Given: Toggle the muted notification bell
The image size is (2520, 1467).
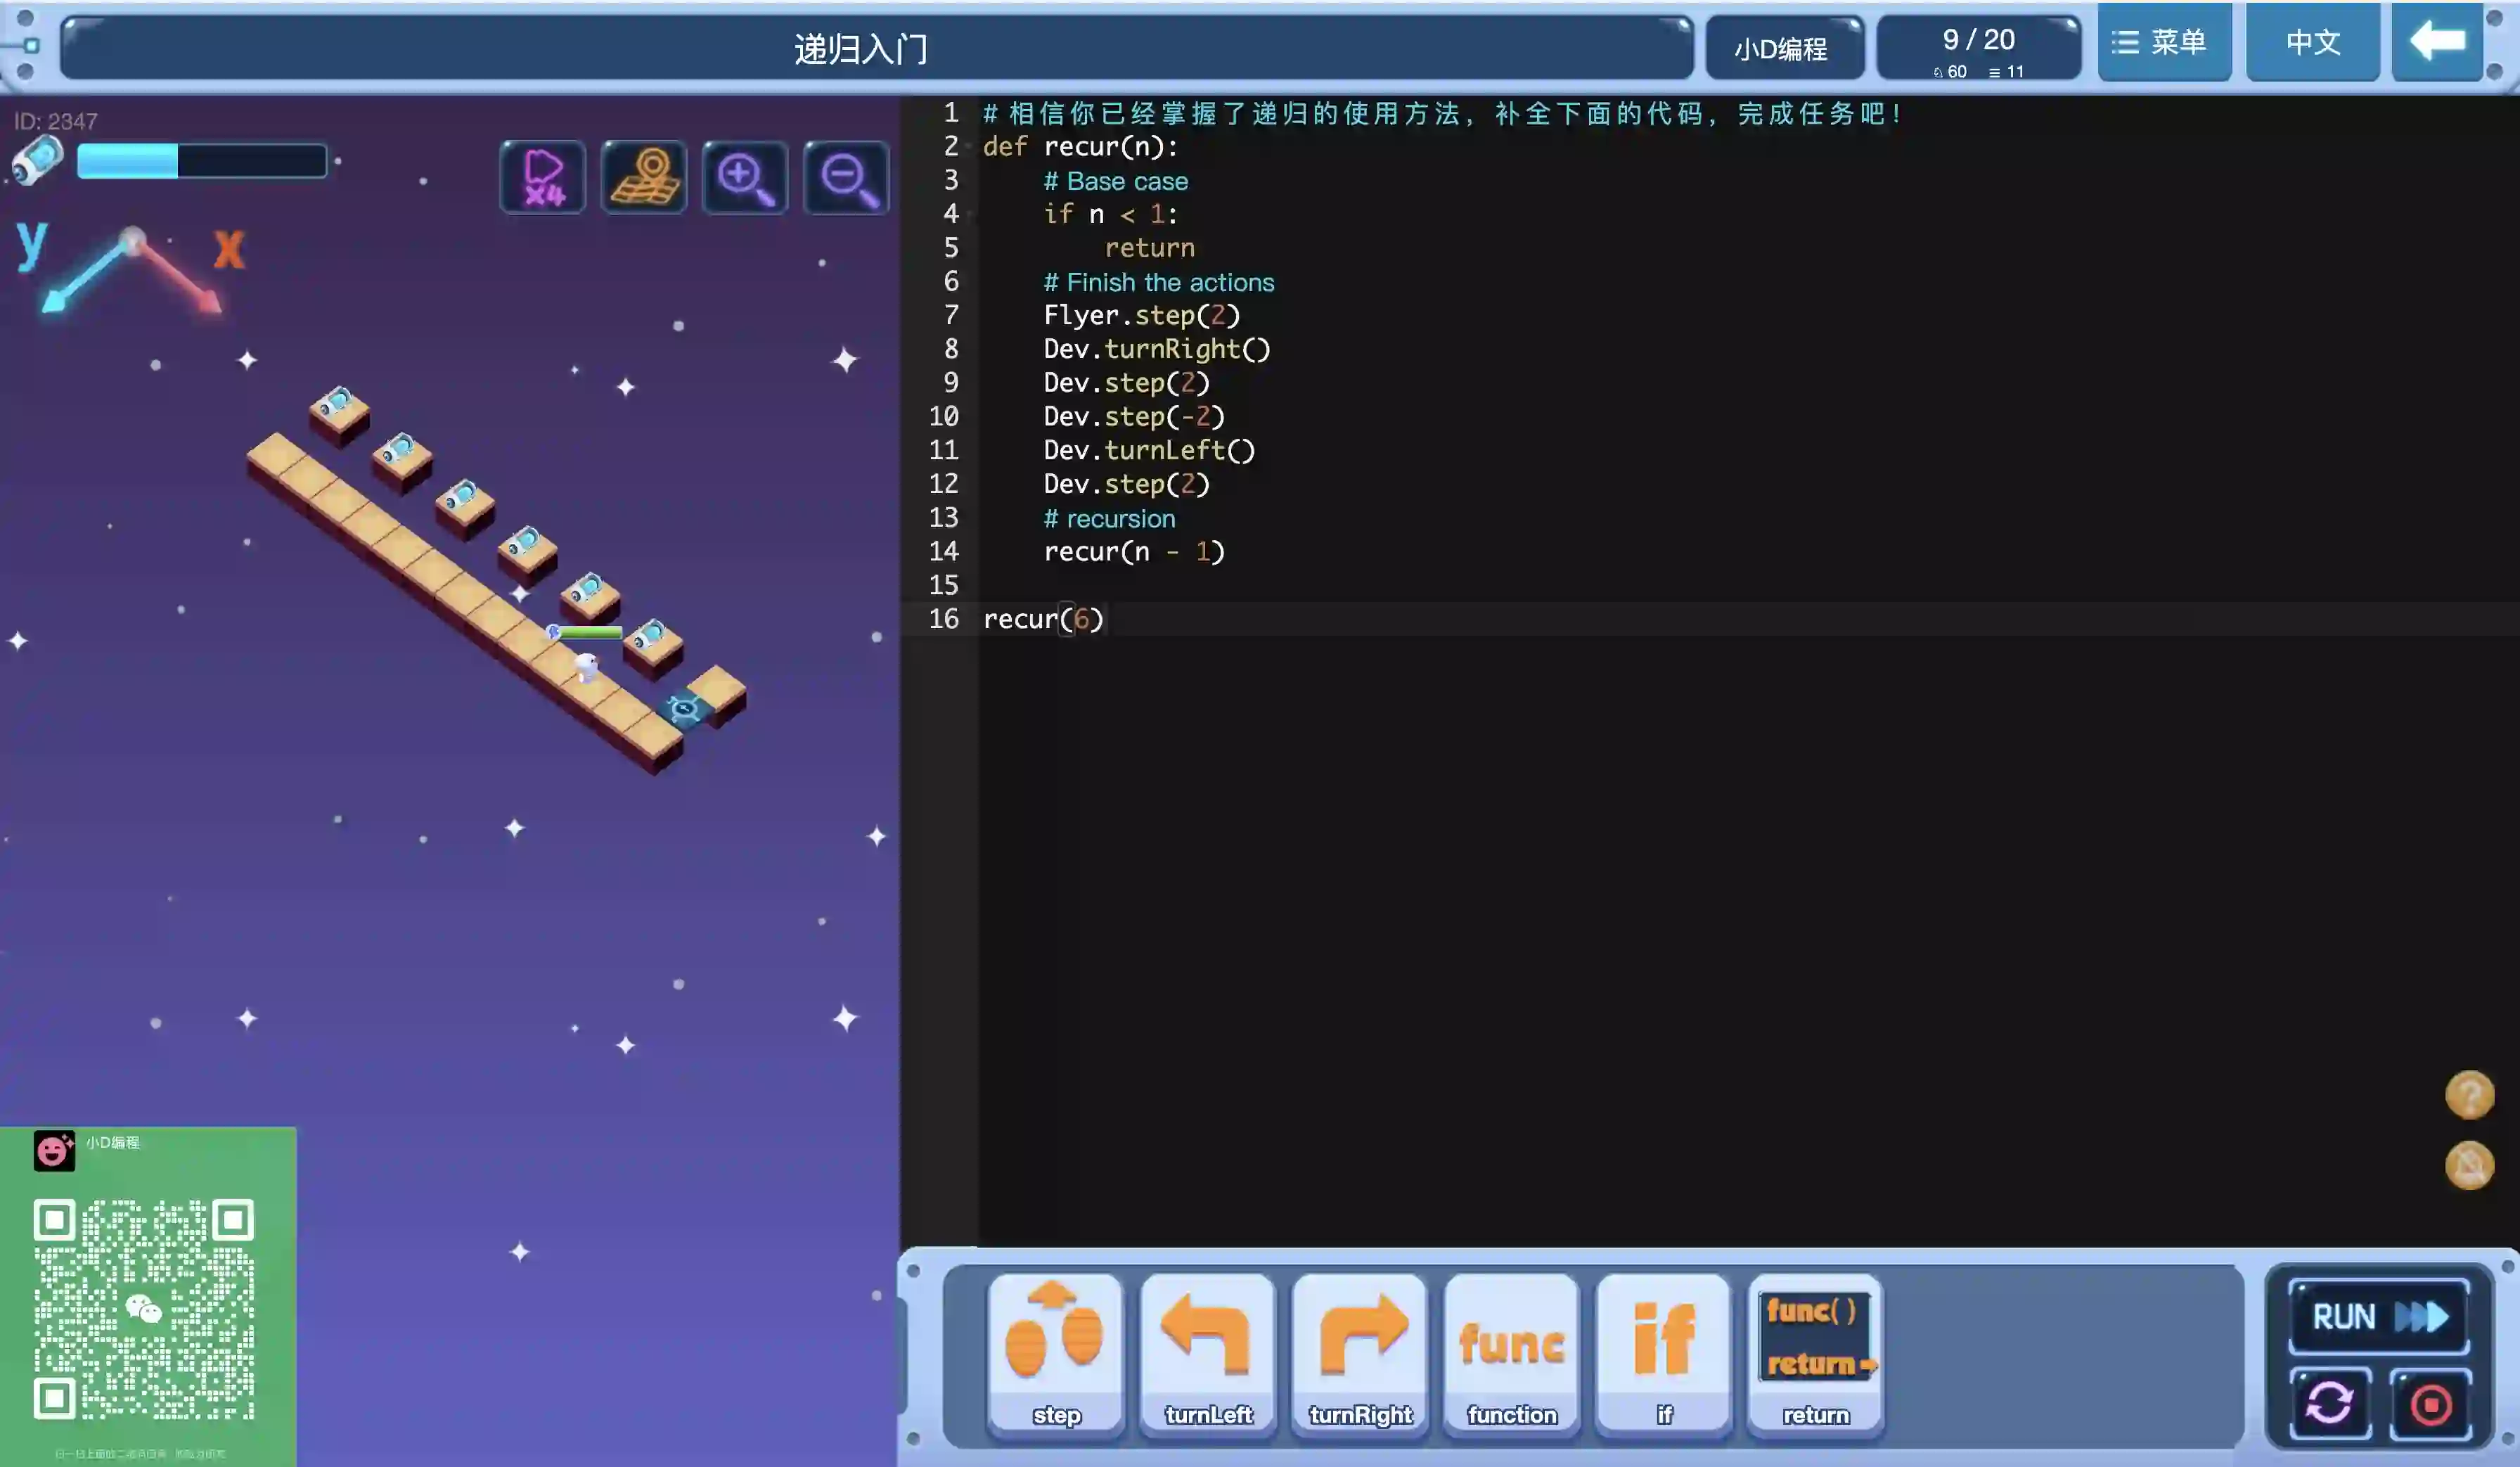Looking at the screenshot, I should click(2469, 1165).
